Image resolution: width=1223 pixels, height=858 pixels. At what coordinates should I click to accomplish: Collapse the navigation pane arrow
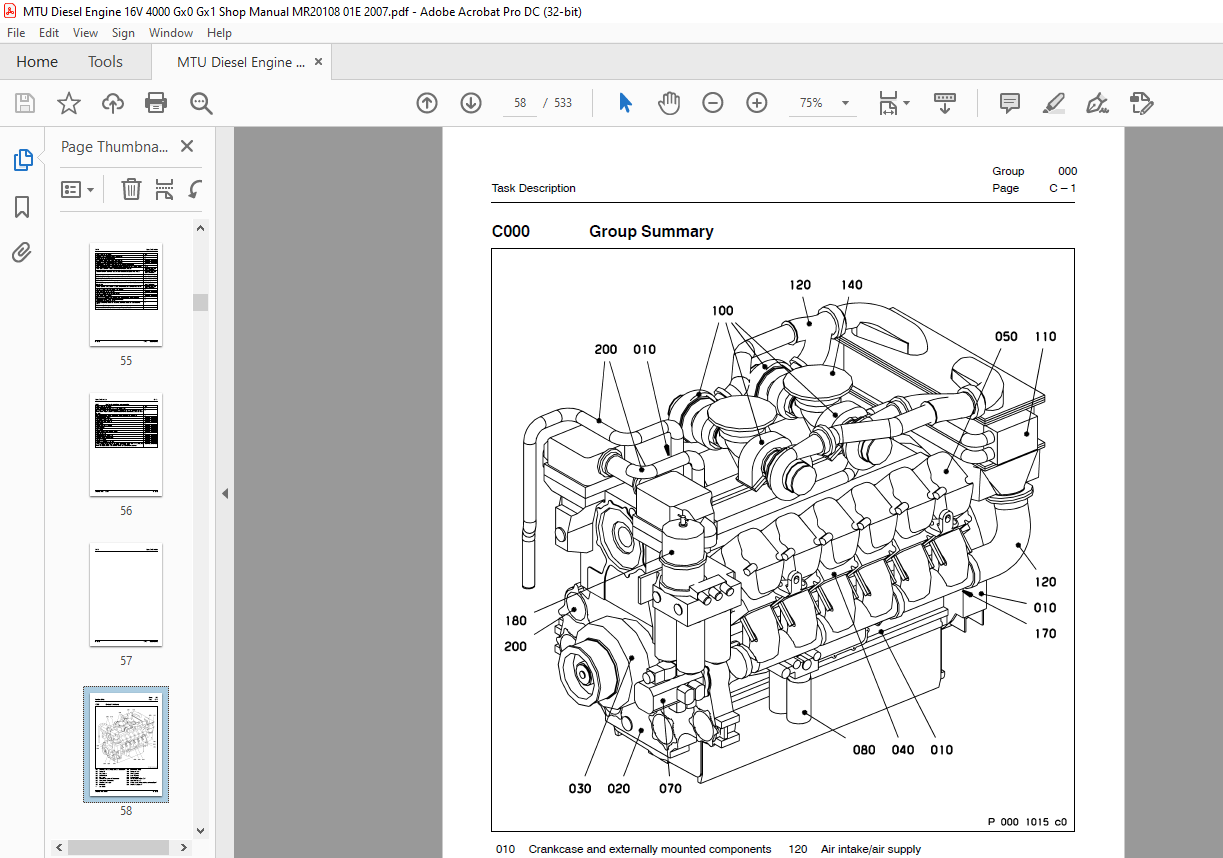pyautogui.click(x=225, y=493)
